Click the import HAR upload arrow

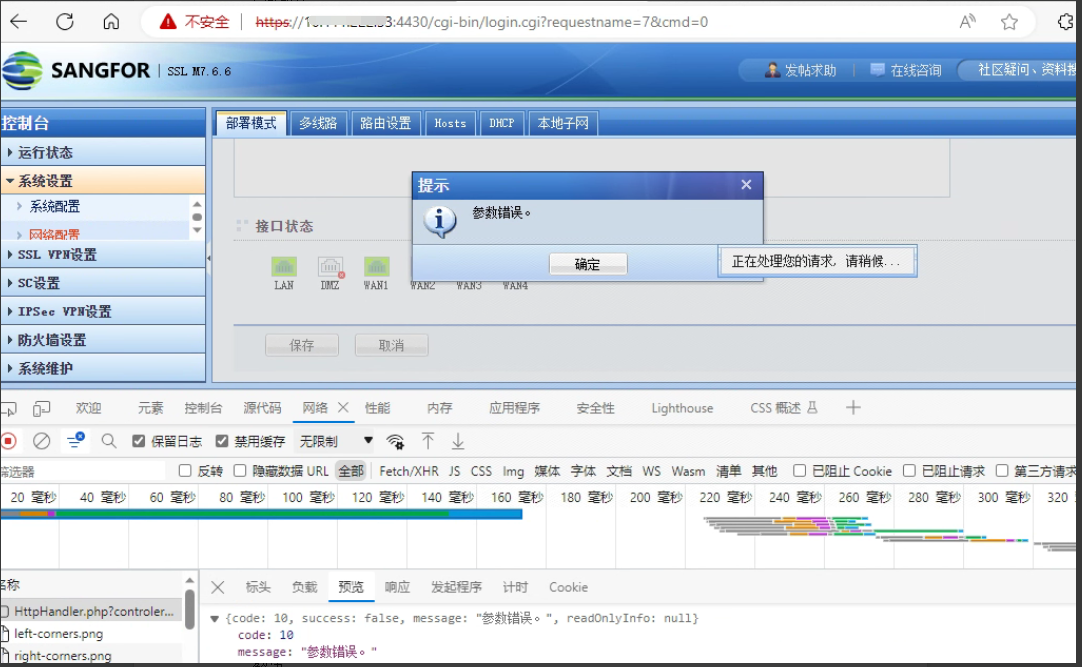coord(428,441)
